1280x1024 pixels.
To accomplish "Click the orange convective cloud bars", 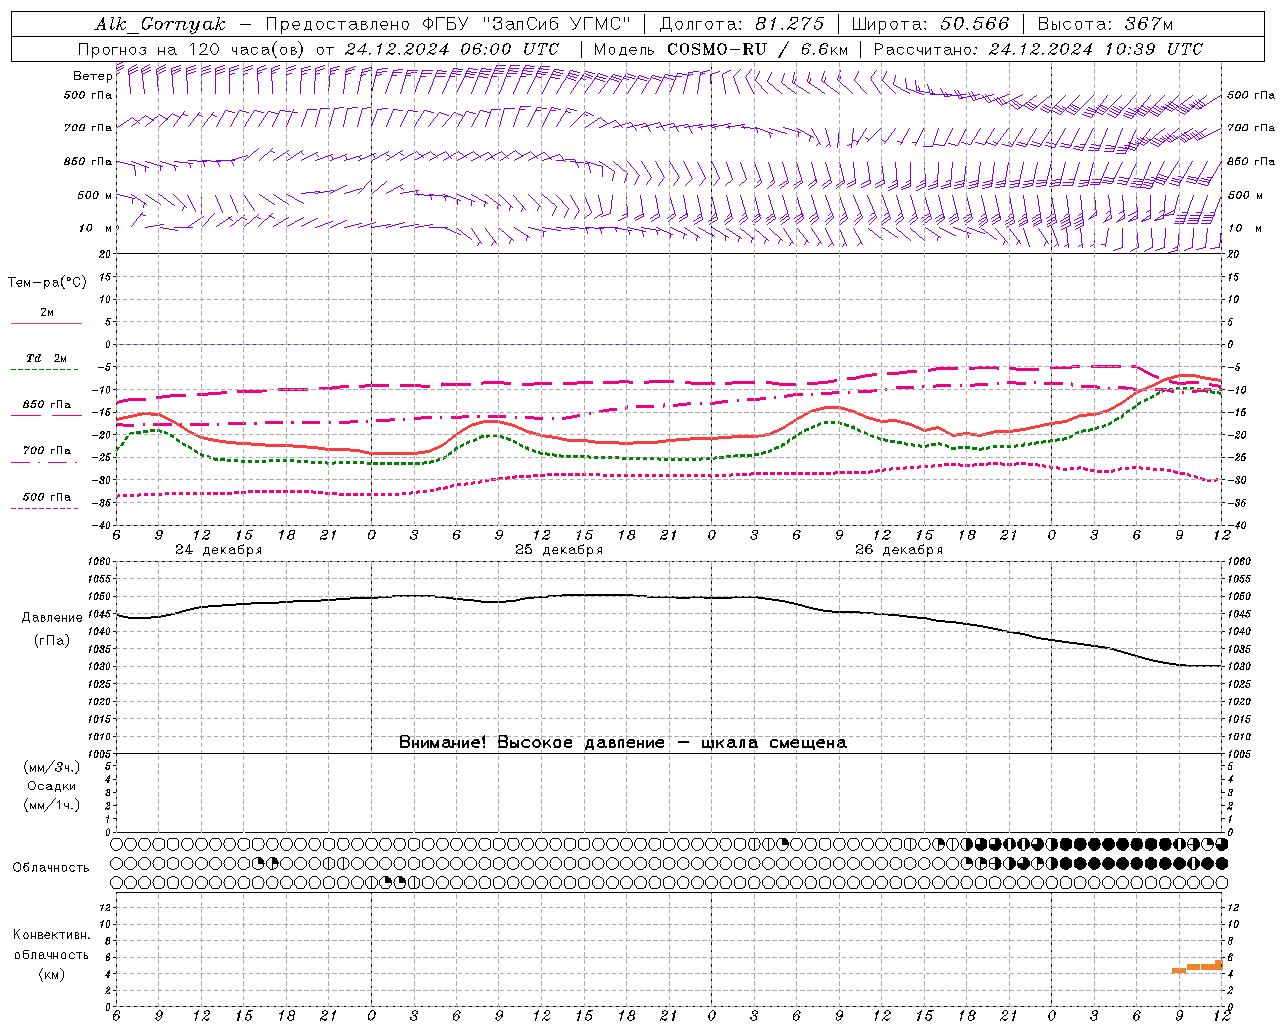I will (x=1197, y=967).
